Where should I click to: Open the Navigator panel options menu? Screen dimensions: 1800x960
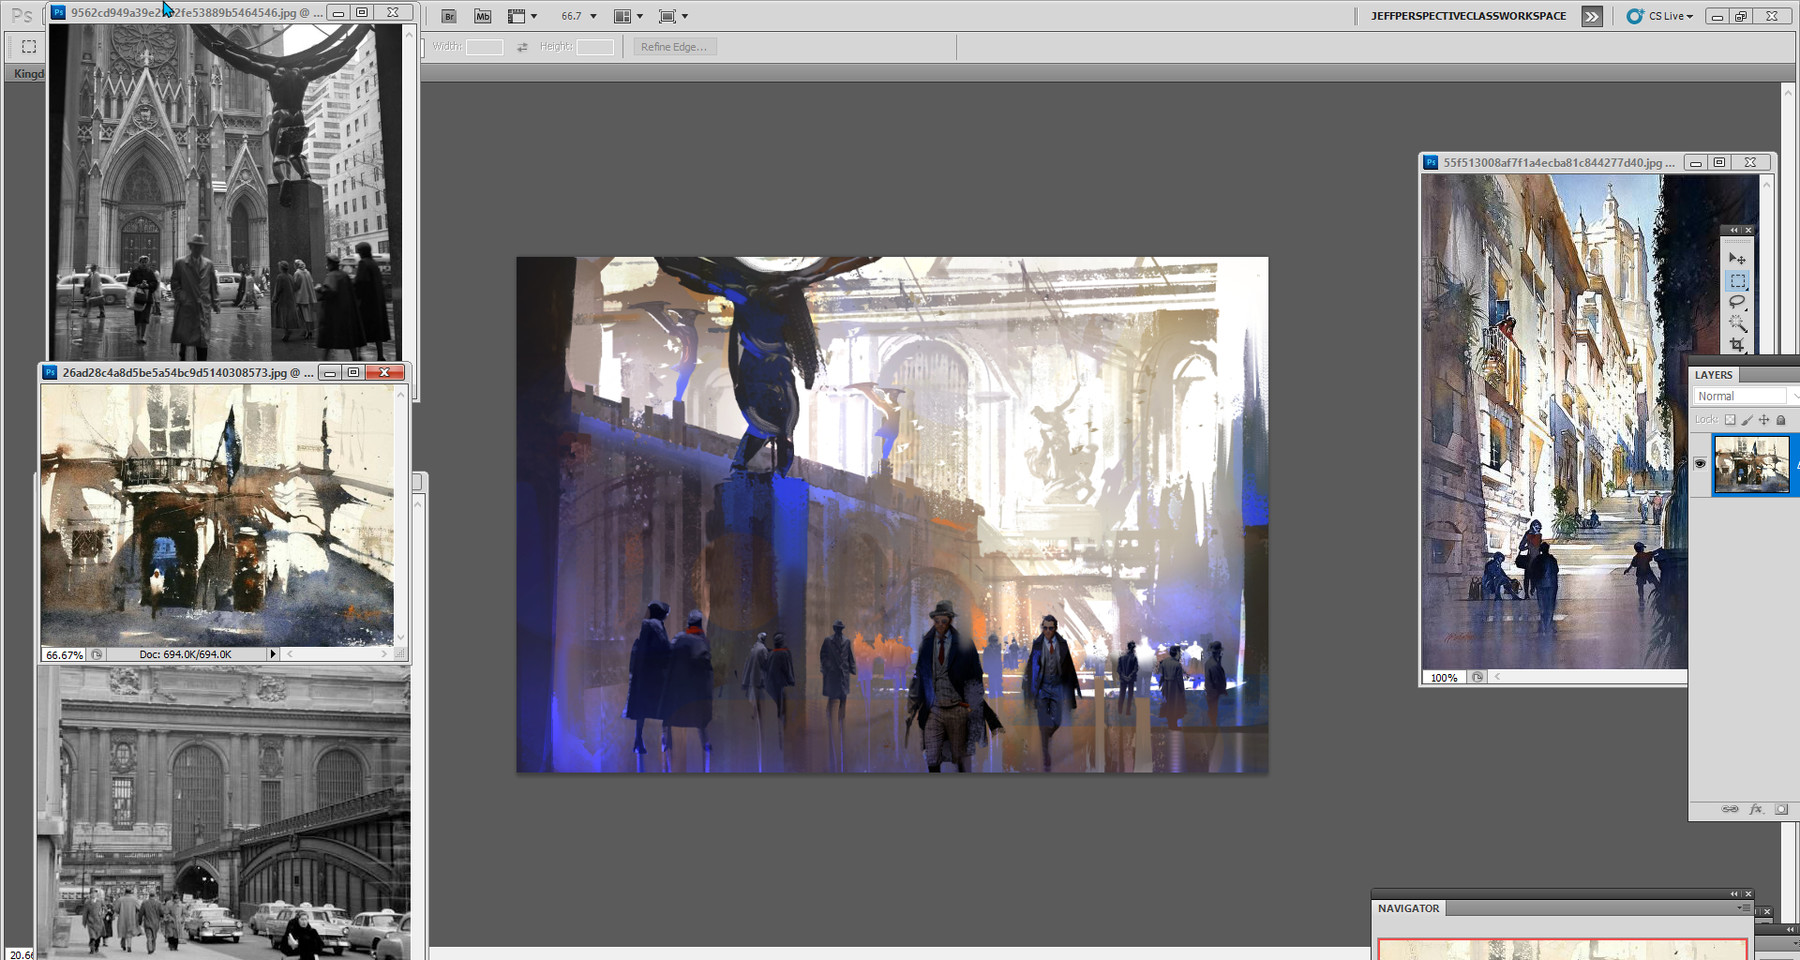[x=1744, y=907]
